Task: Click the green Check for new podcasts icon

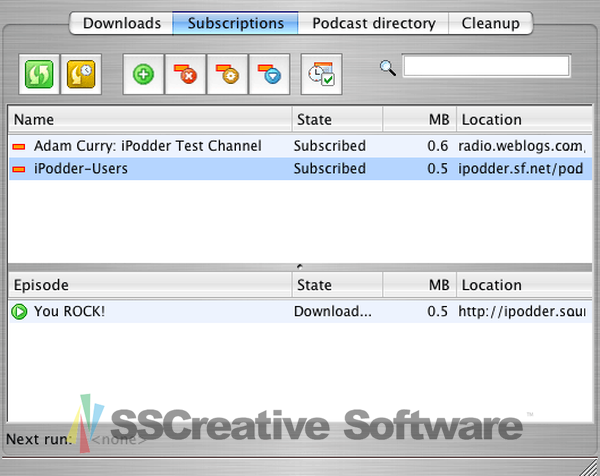Action: click(x=39, y=74)
